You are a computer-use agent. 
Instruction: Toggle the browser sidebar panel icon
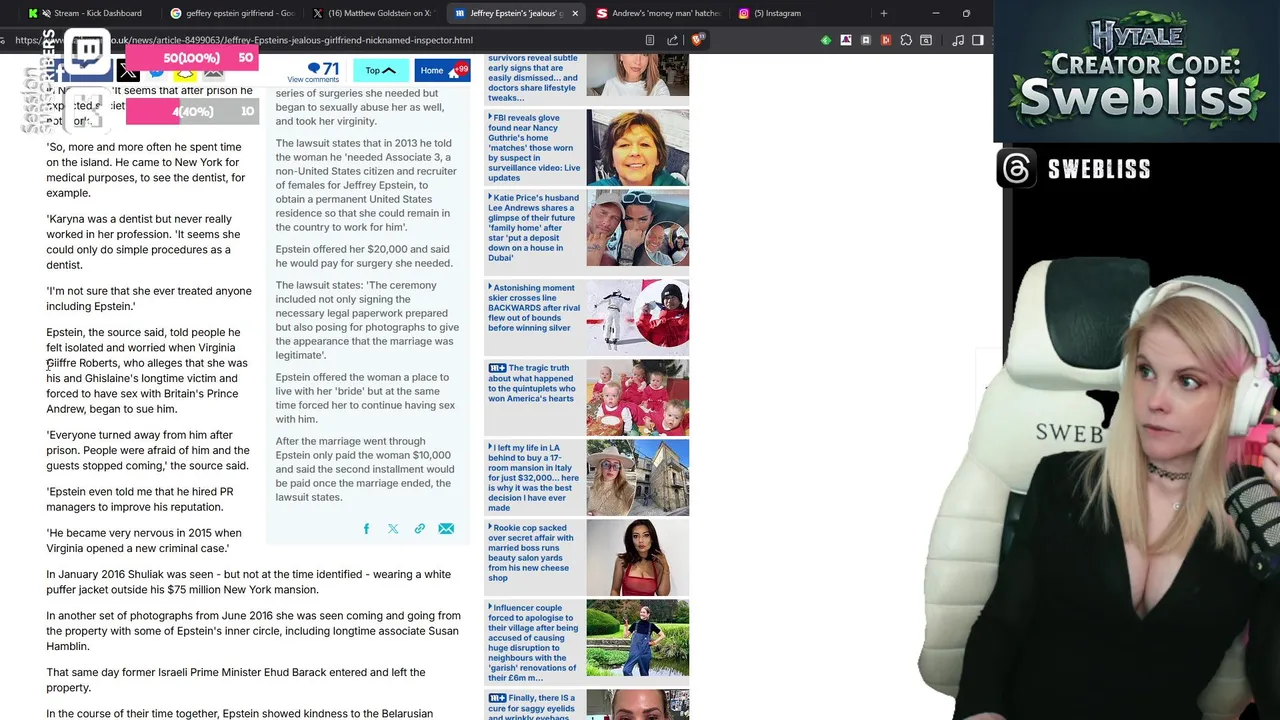(x=978, y=40)
